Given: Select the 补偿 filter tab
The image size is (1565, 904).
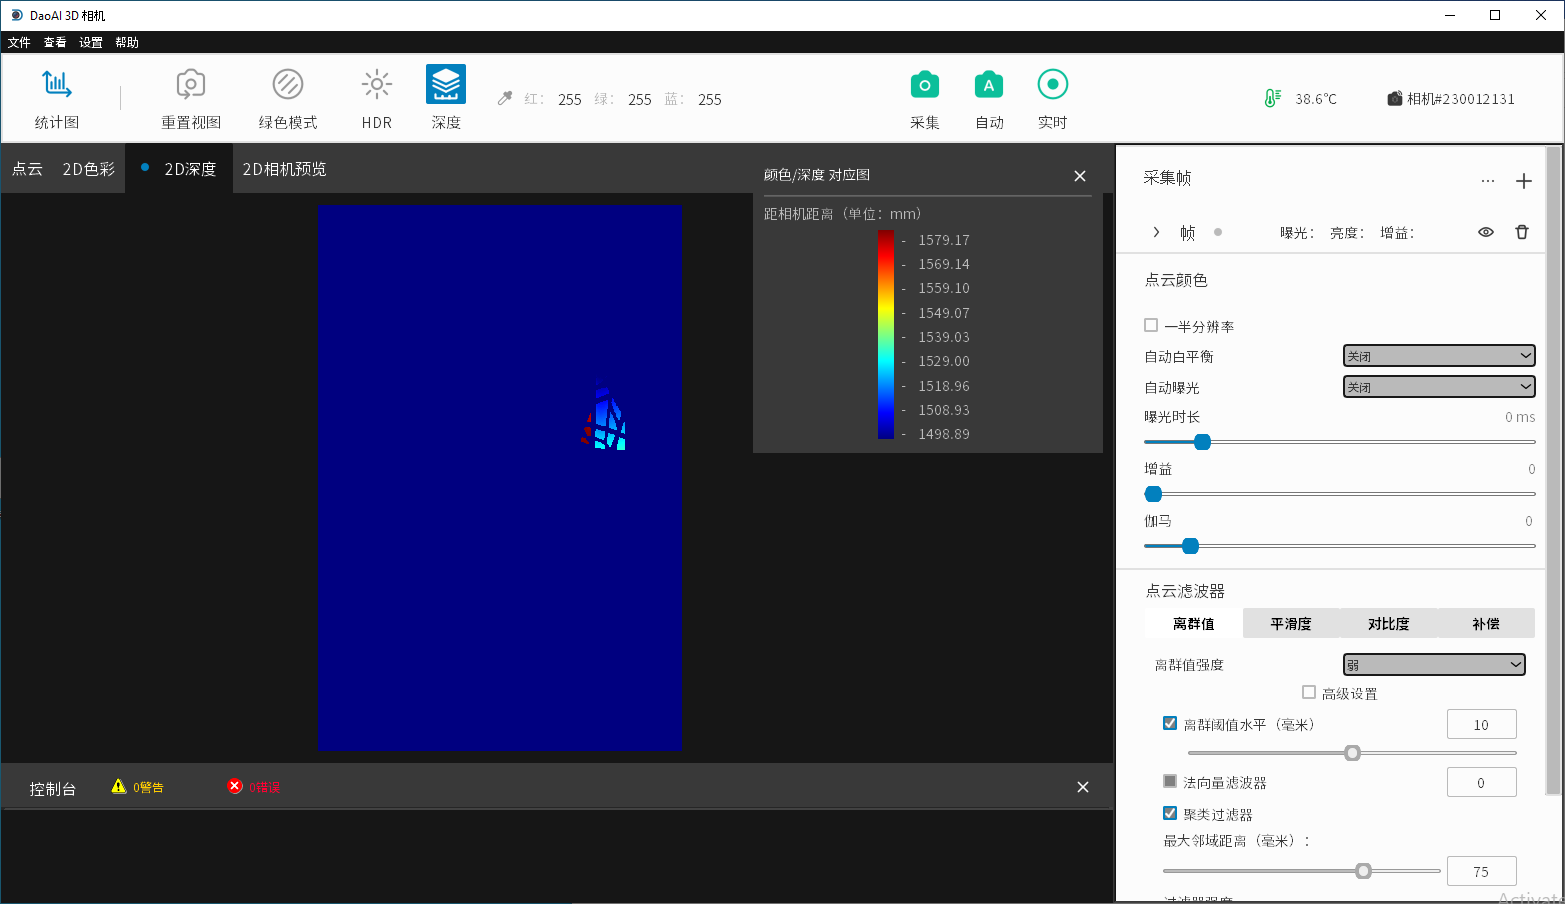Looking at the screenshot, I should tap(1486, 623).
